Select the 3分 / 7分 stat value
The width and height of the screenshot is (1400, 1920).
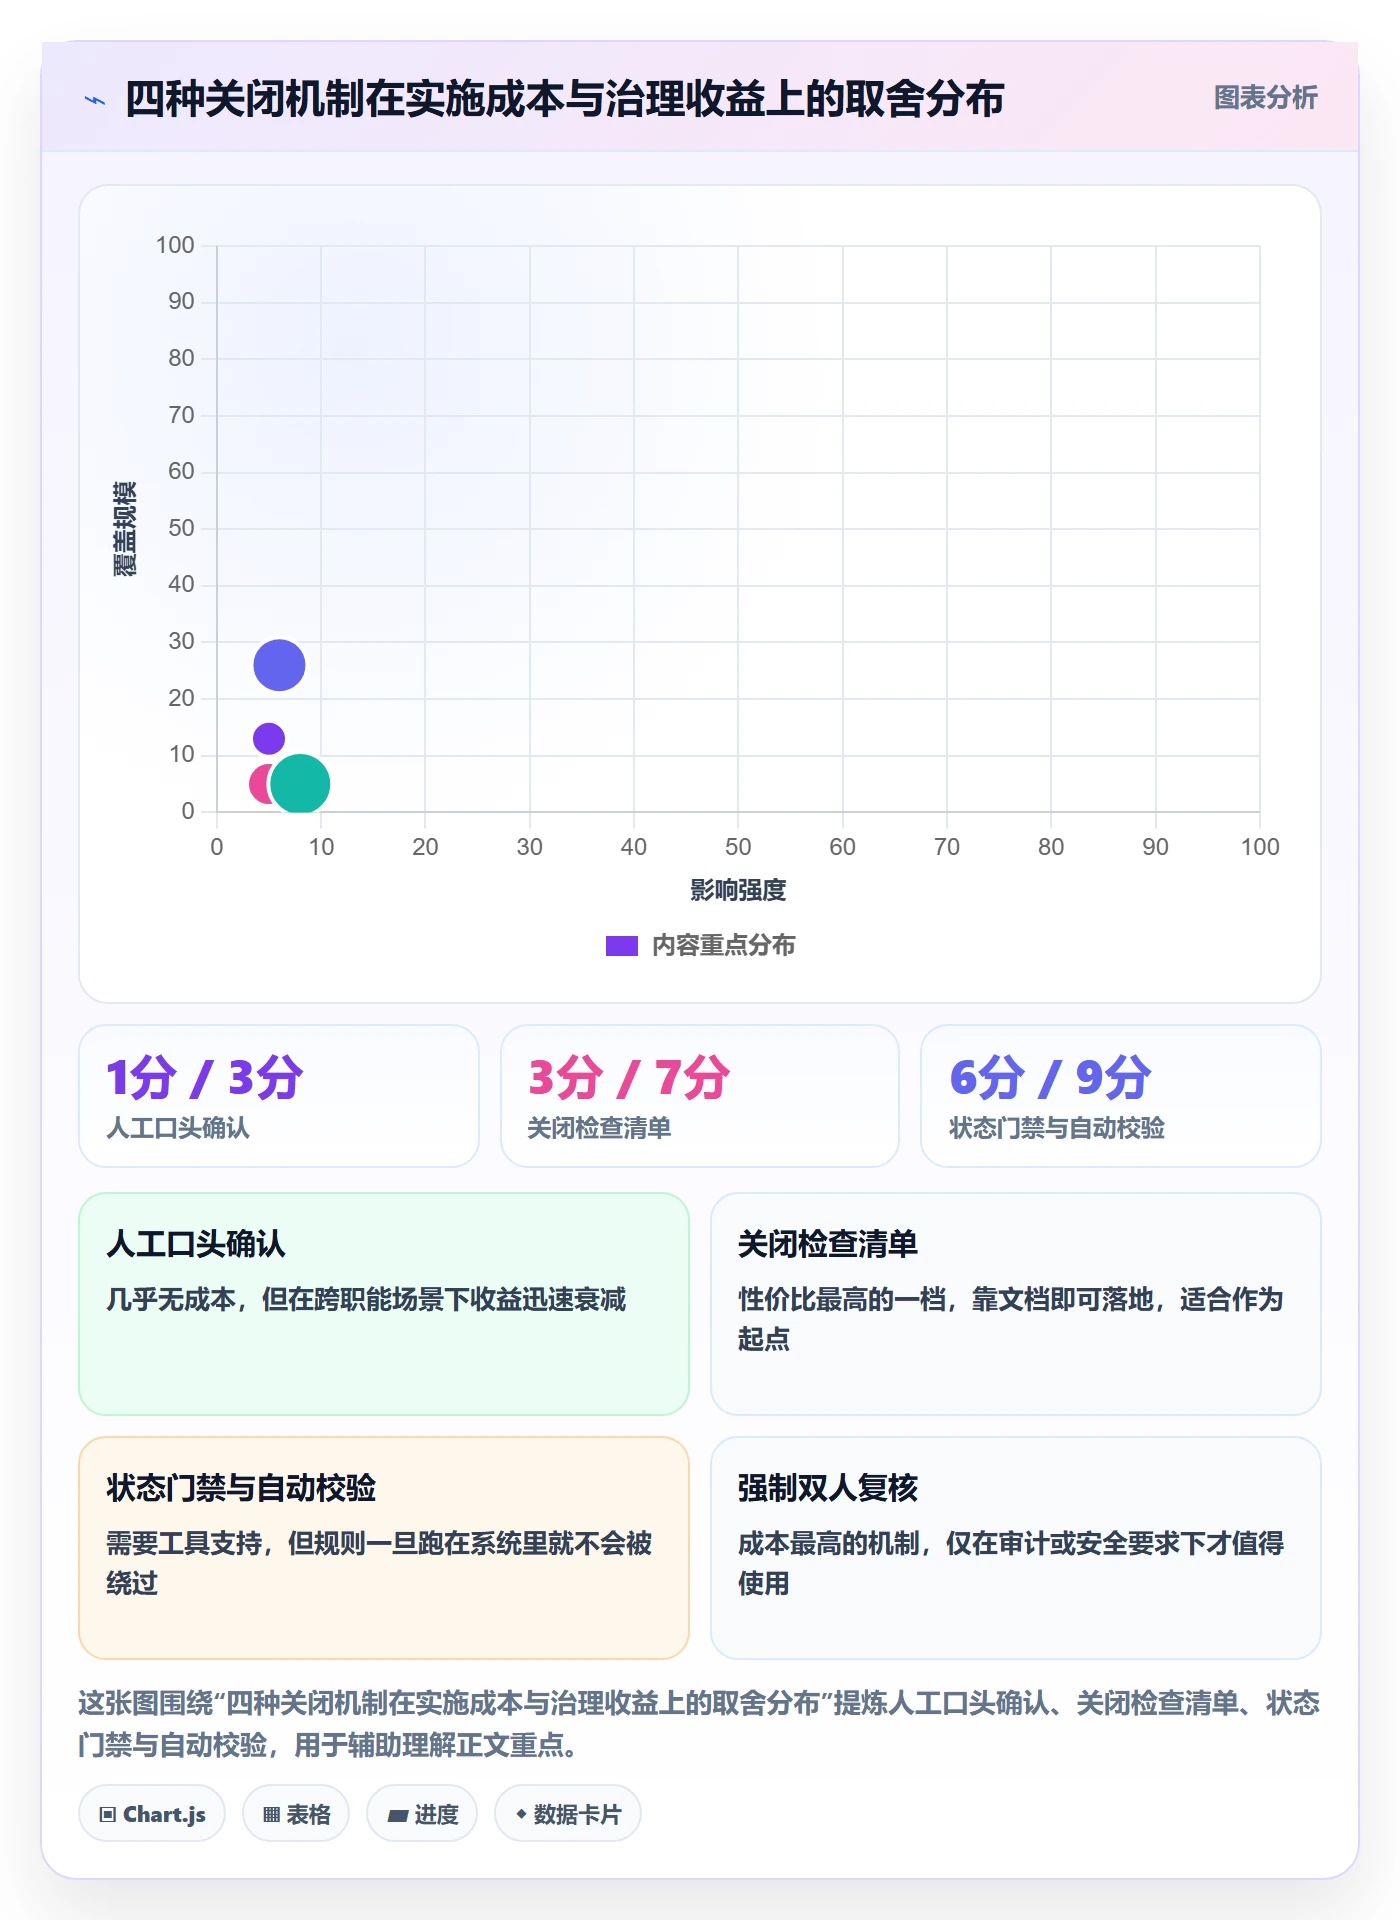click(x=628, y=1078)
